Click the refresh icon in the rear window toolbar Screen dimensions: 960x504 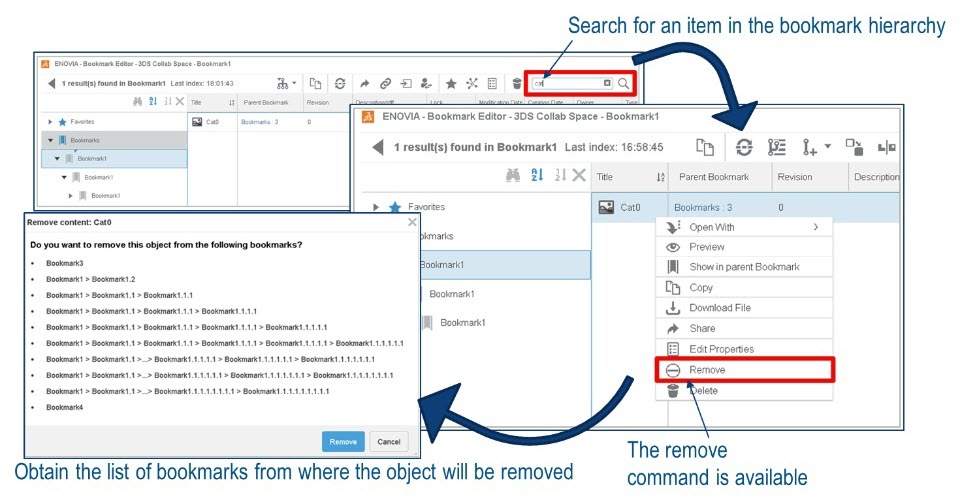[x=340, y=83]
